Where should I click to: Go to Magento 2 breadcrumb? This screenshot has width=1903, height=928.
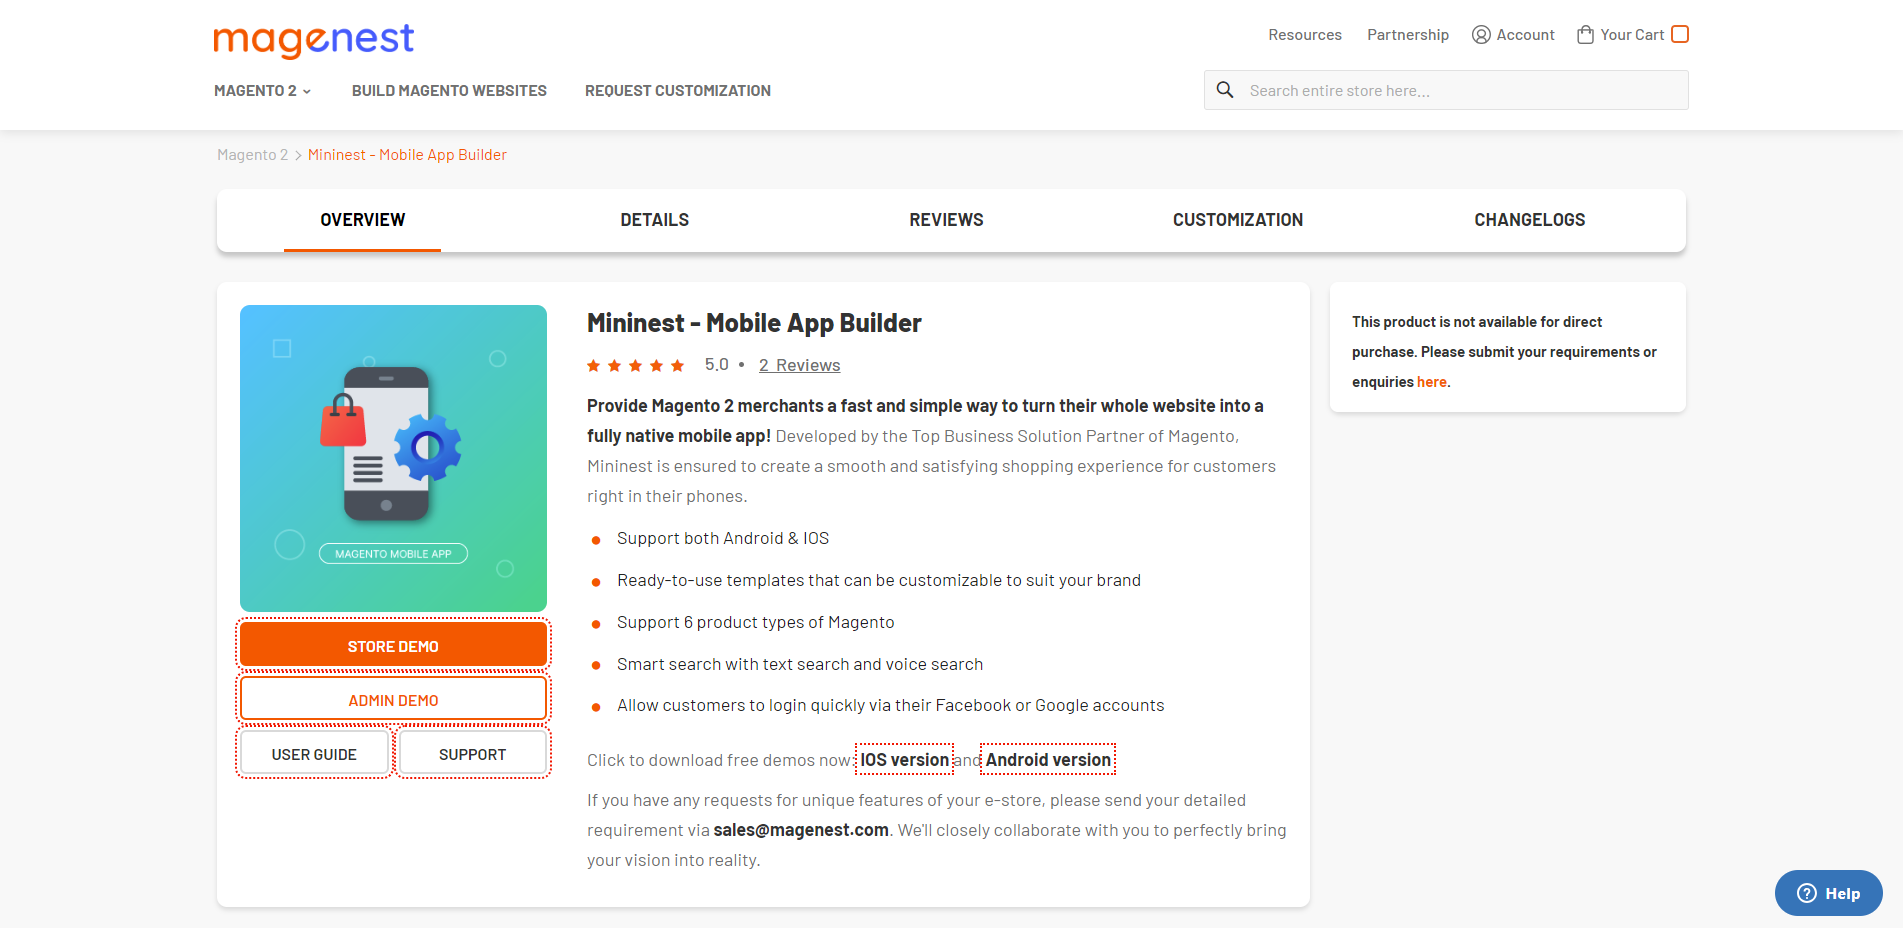pyautogui.click(x=252, y=155)
